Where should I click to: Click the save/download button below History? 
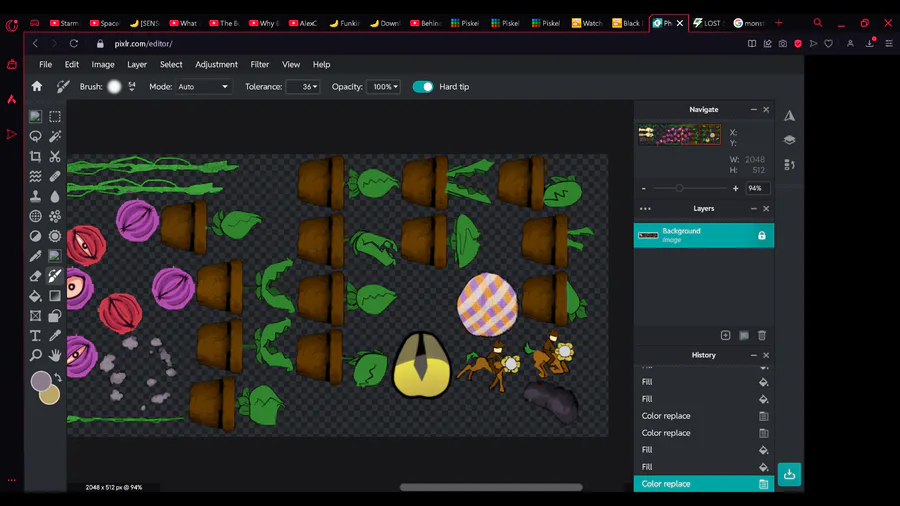789,474
